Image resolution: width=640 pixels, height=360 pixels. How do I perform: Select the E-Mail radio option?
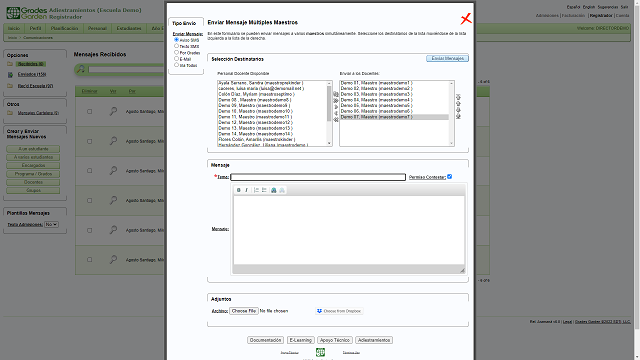pos(176,59)
